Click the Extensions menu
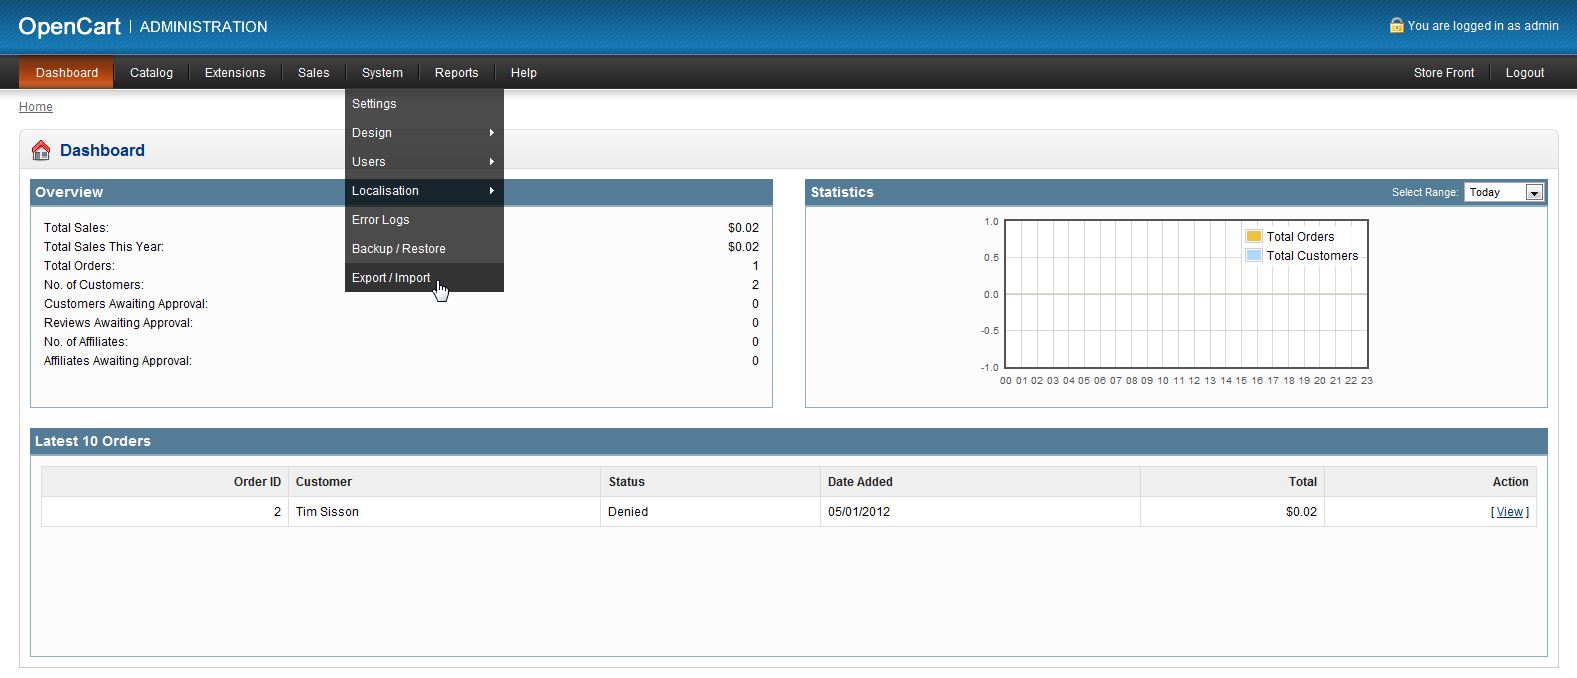The width and height of the screenshot is (1577, 678). [x=235, y=73]
